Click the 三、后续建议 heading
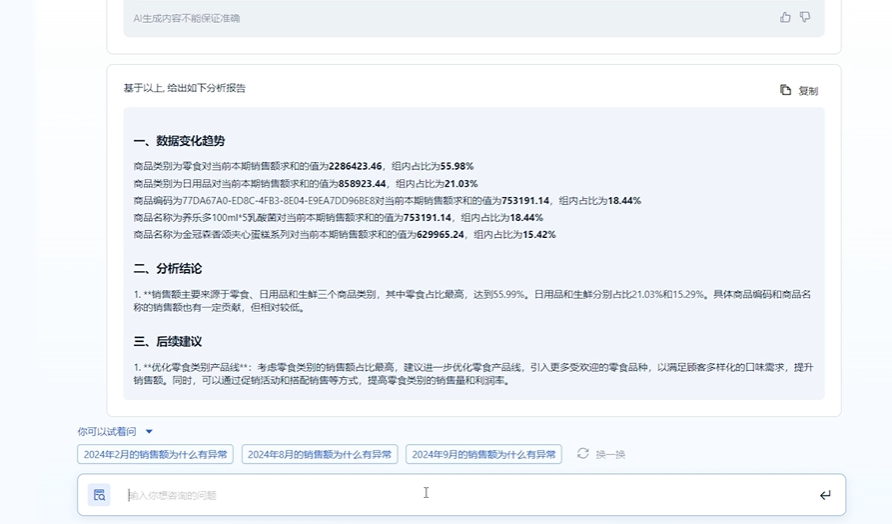The width and height of the screenshot is (892, 524). [167, 341]
